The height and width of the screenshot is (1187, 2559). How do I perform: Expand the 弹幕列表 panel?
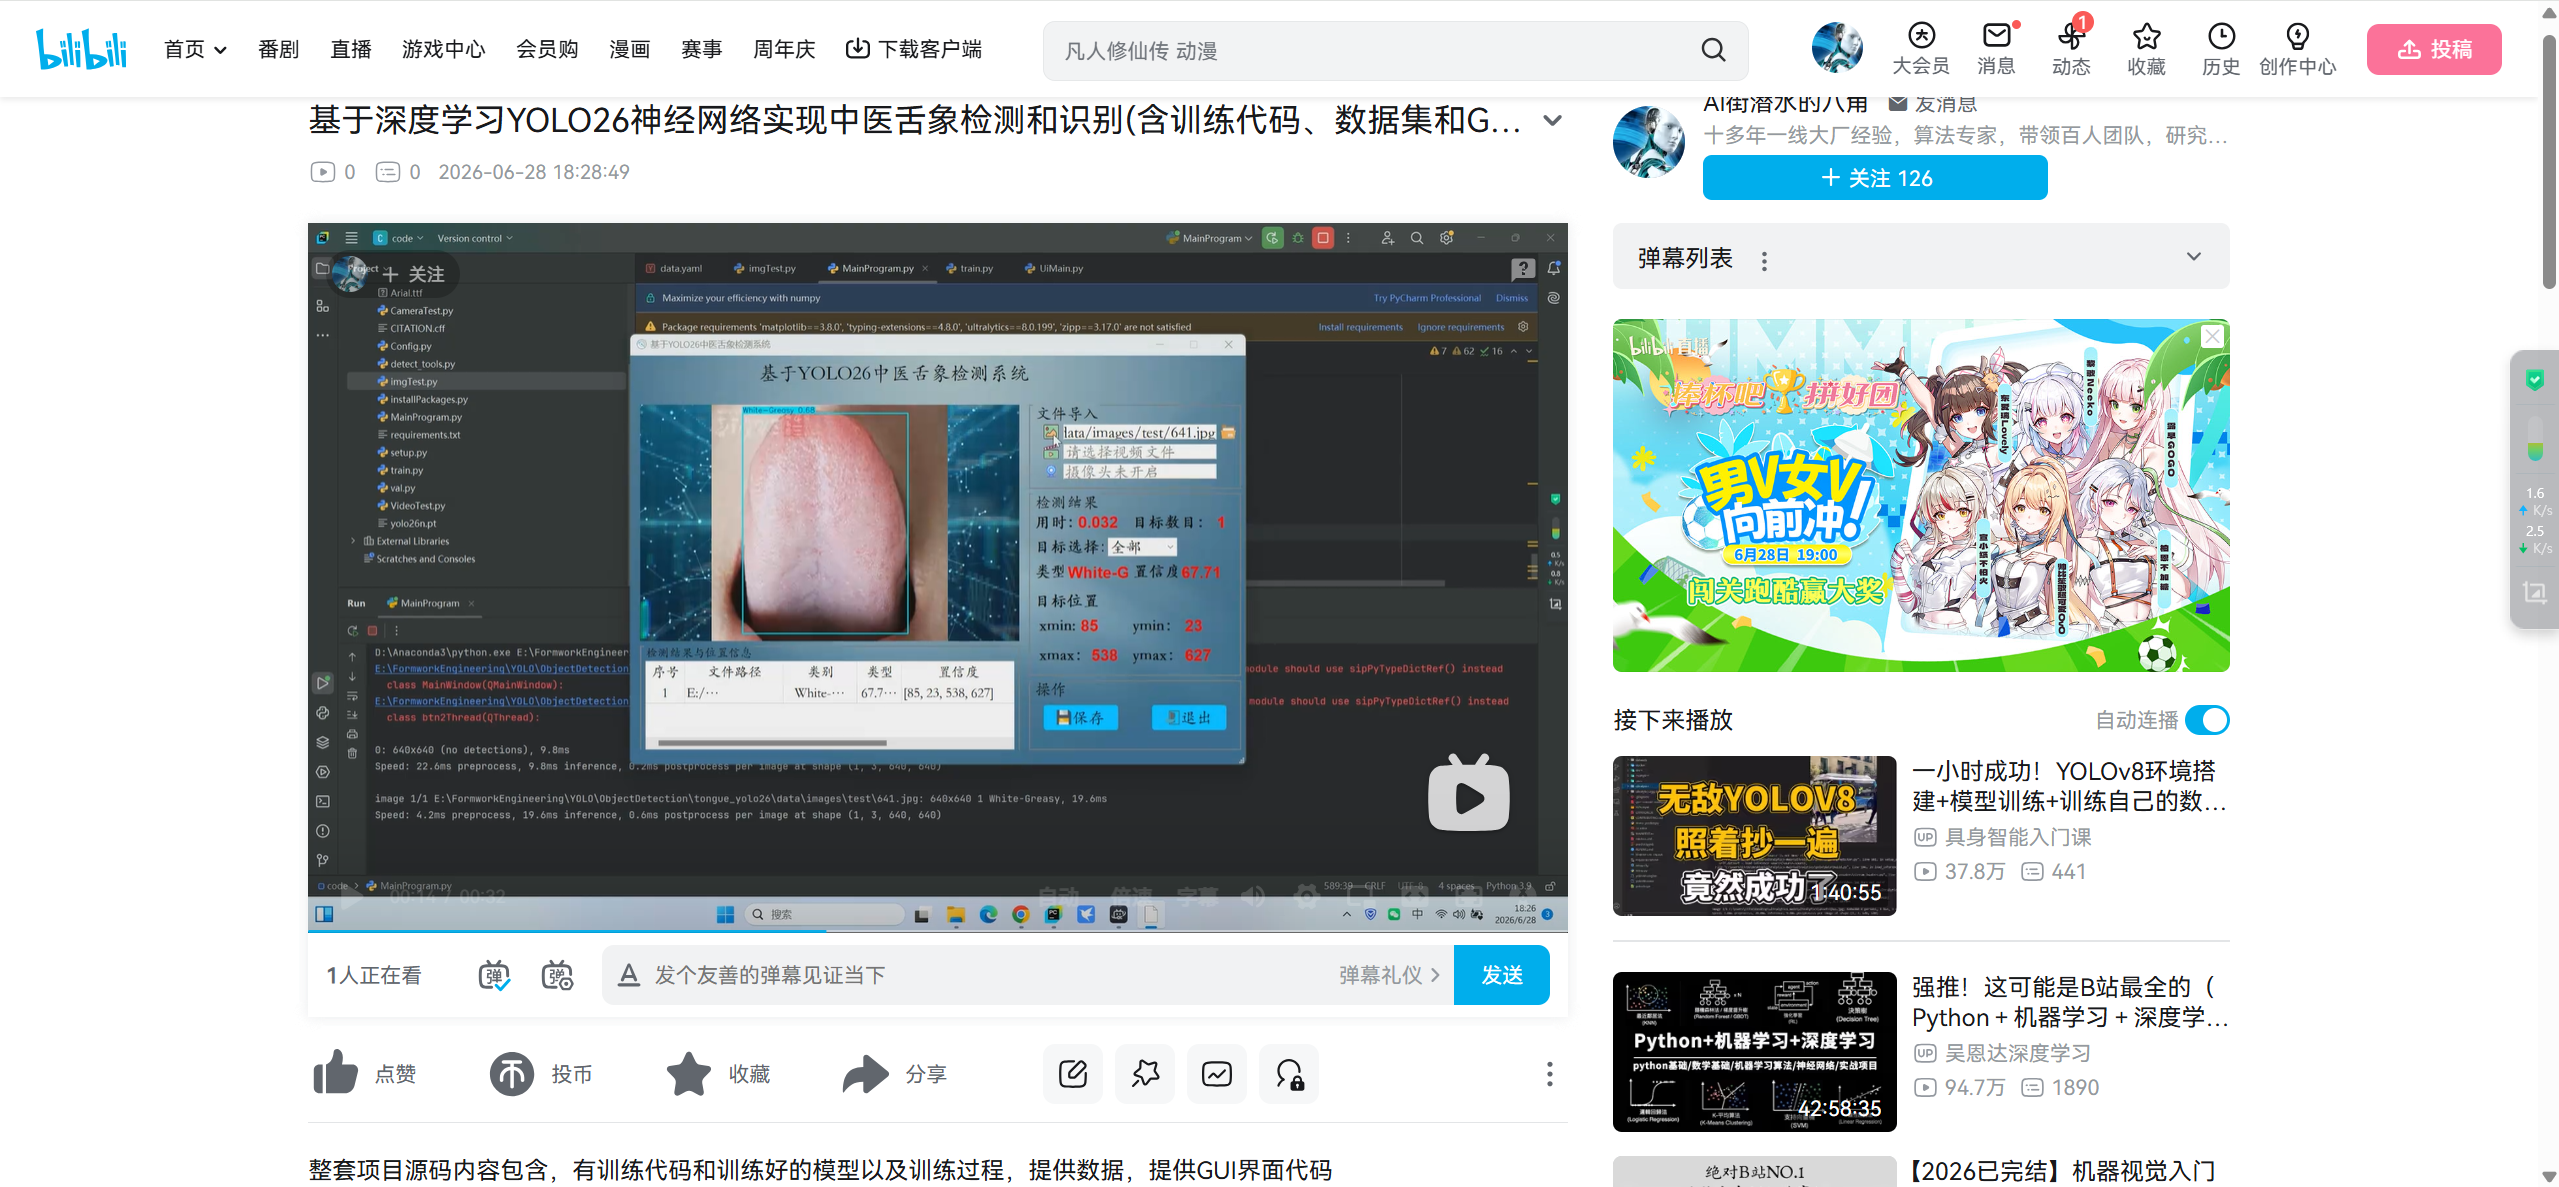[x=2193, y=257]
